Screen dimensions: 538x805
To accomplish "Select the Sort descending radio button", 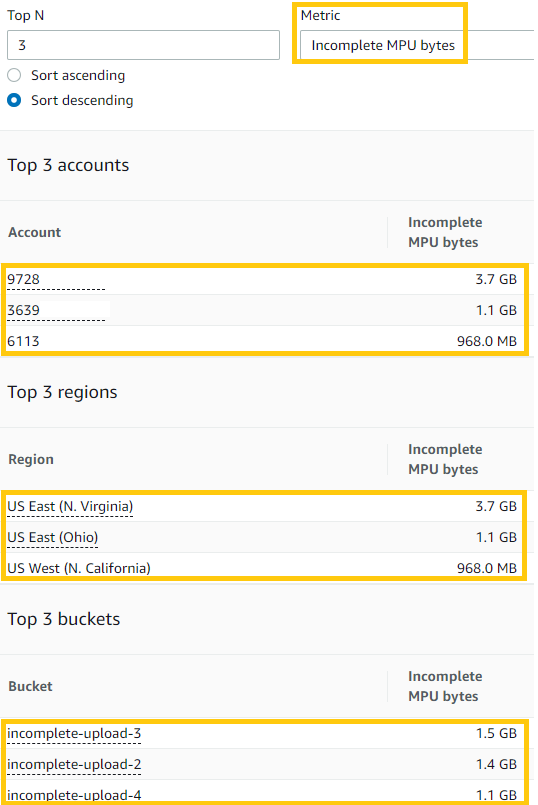I will (x=14, y=100).
